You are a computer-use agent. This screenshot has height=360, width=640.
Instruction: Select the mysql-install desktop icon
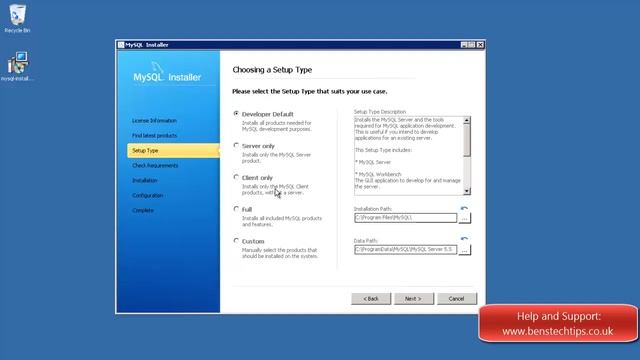pyautogui.click(x=17, y=66)
